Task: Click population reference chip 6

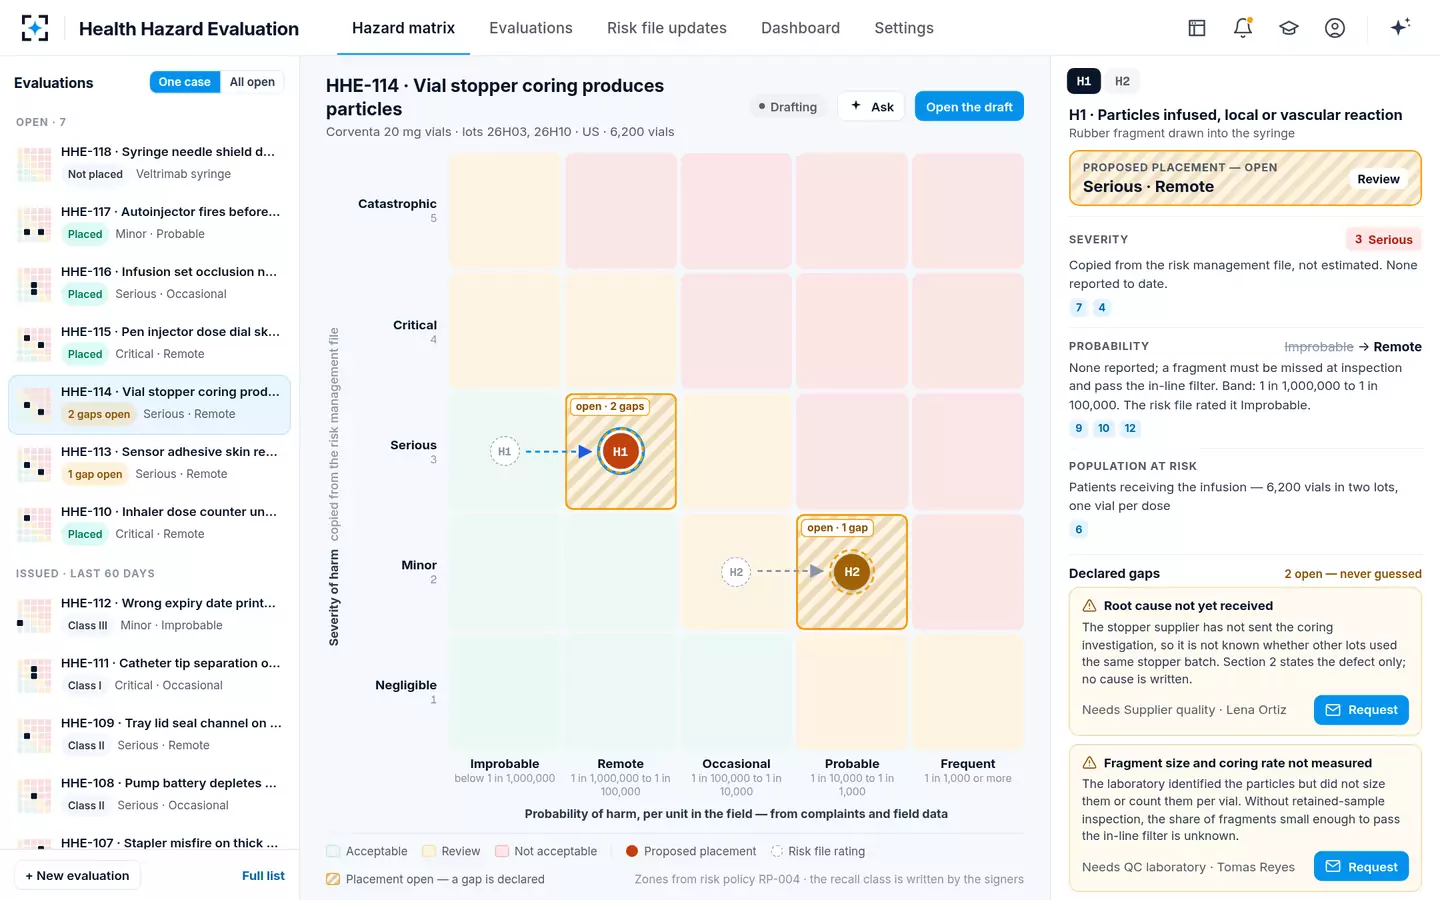Action: [1078, 530]
